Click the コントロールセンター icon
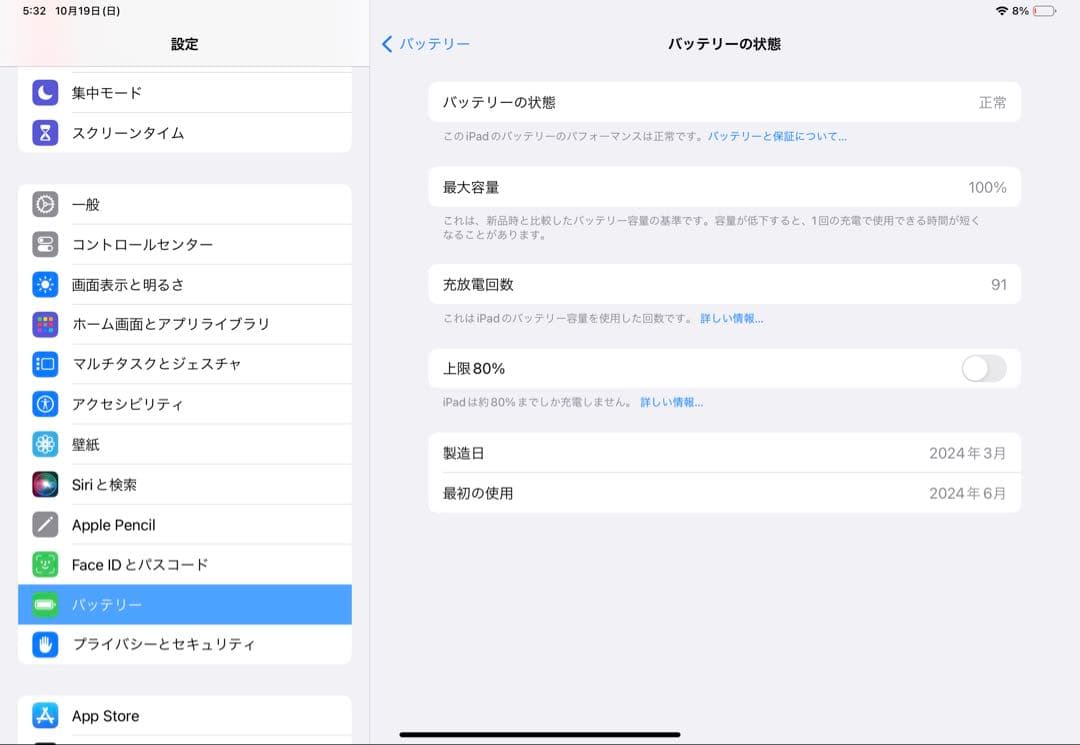 pyautogui.click(x=45, y=244)
